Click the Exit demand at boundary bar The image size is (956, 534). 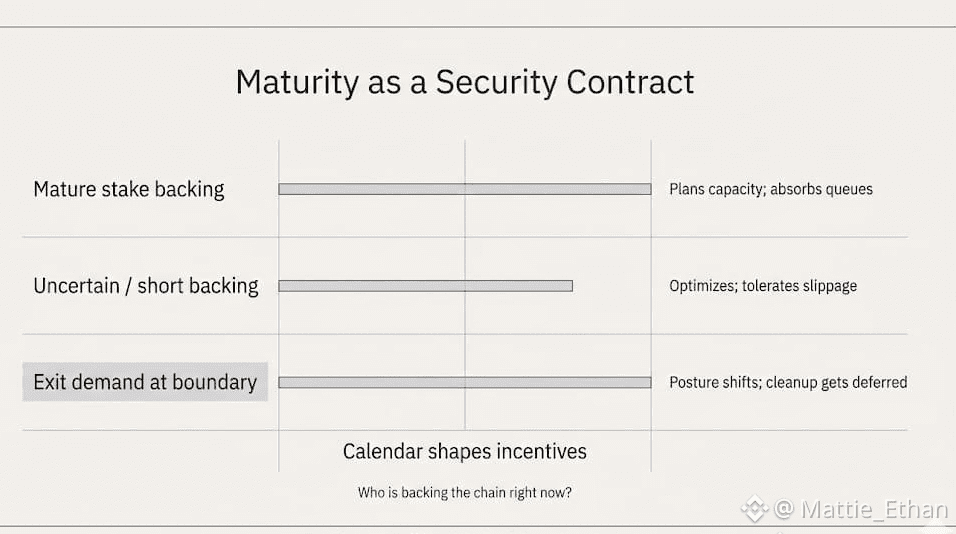(465, 382)
